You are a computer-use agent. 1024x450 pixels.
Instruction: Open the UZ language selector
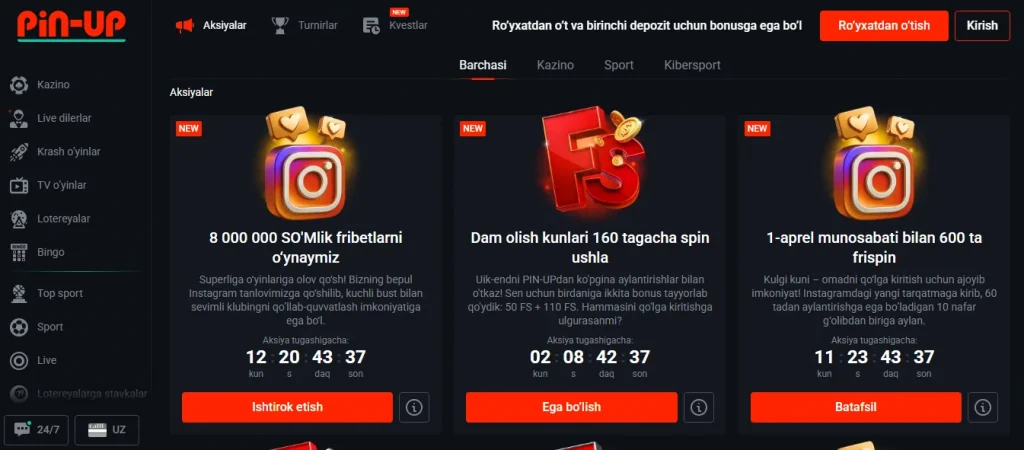[x=106, y=430]
